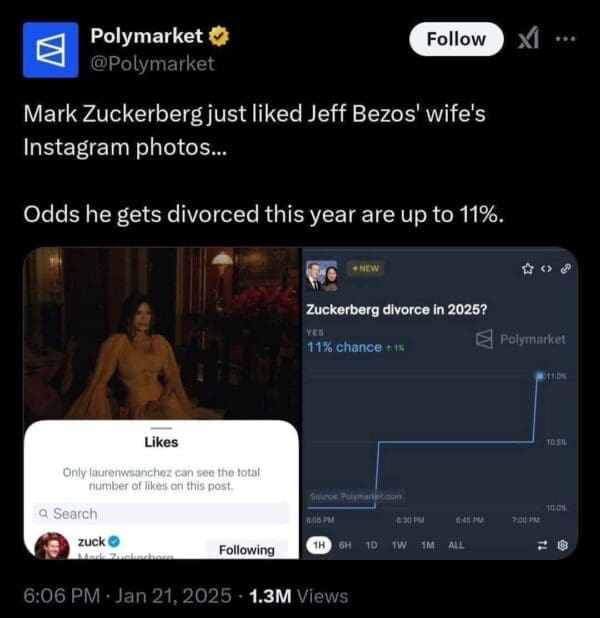Show the 1W chart range
600x618 pixels.
pos(398,545)
